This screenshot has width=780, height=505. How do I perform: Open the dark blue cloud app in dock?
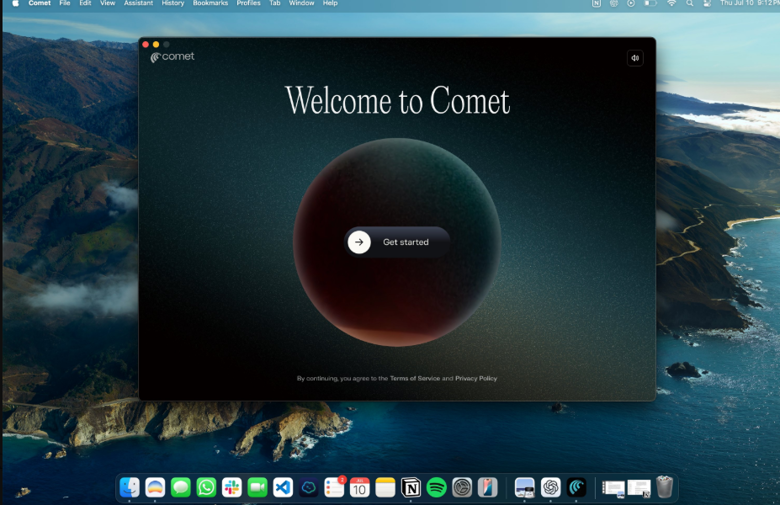pos(308,488)
